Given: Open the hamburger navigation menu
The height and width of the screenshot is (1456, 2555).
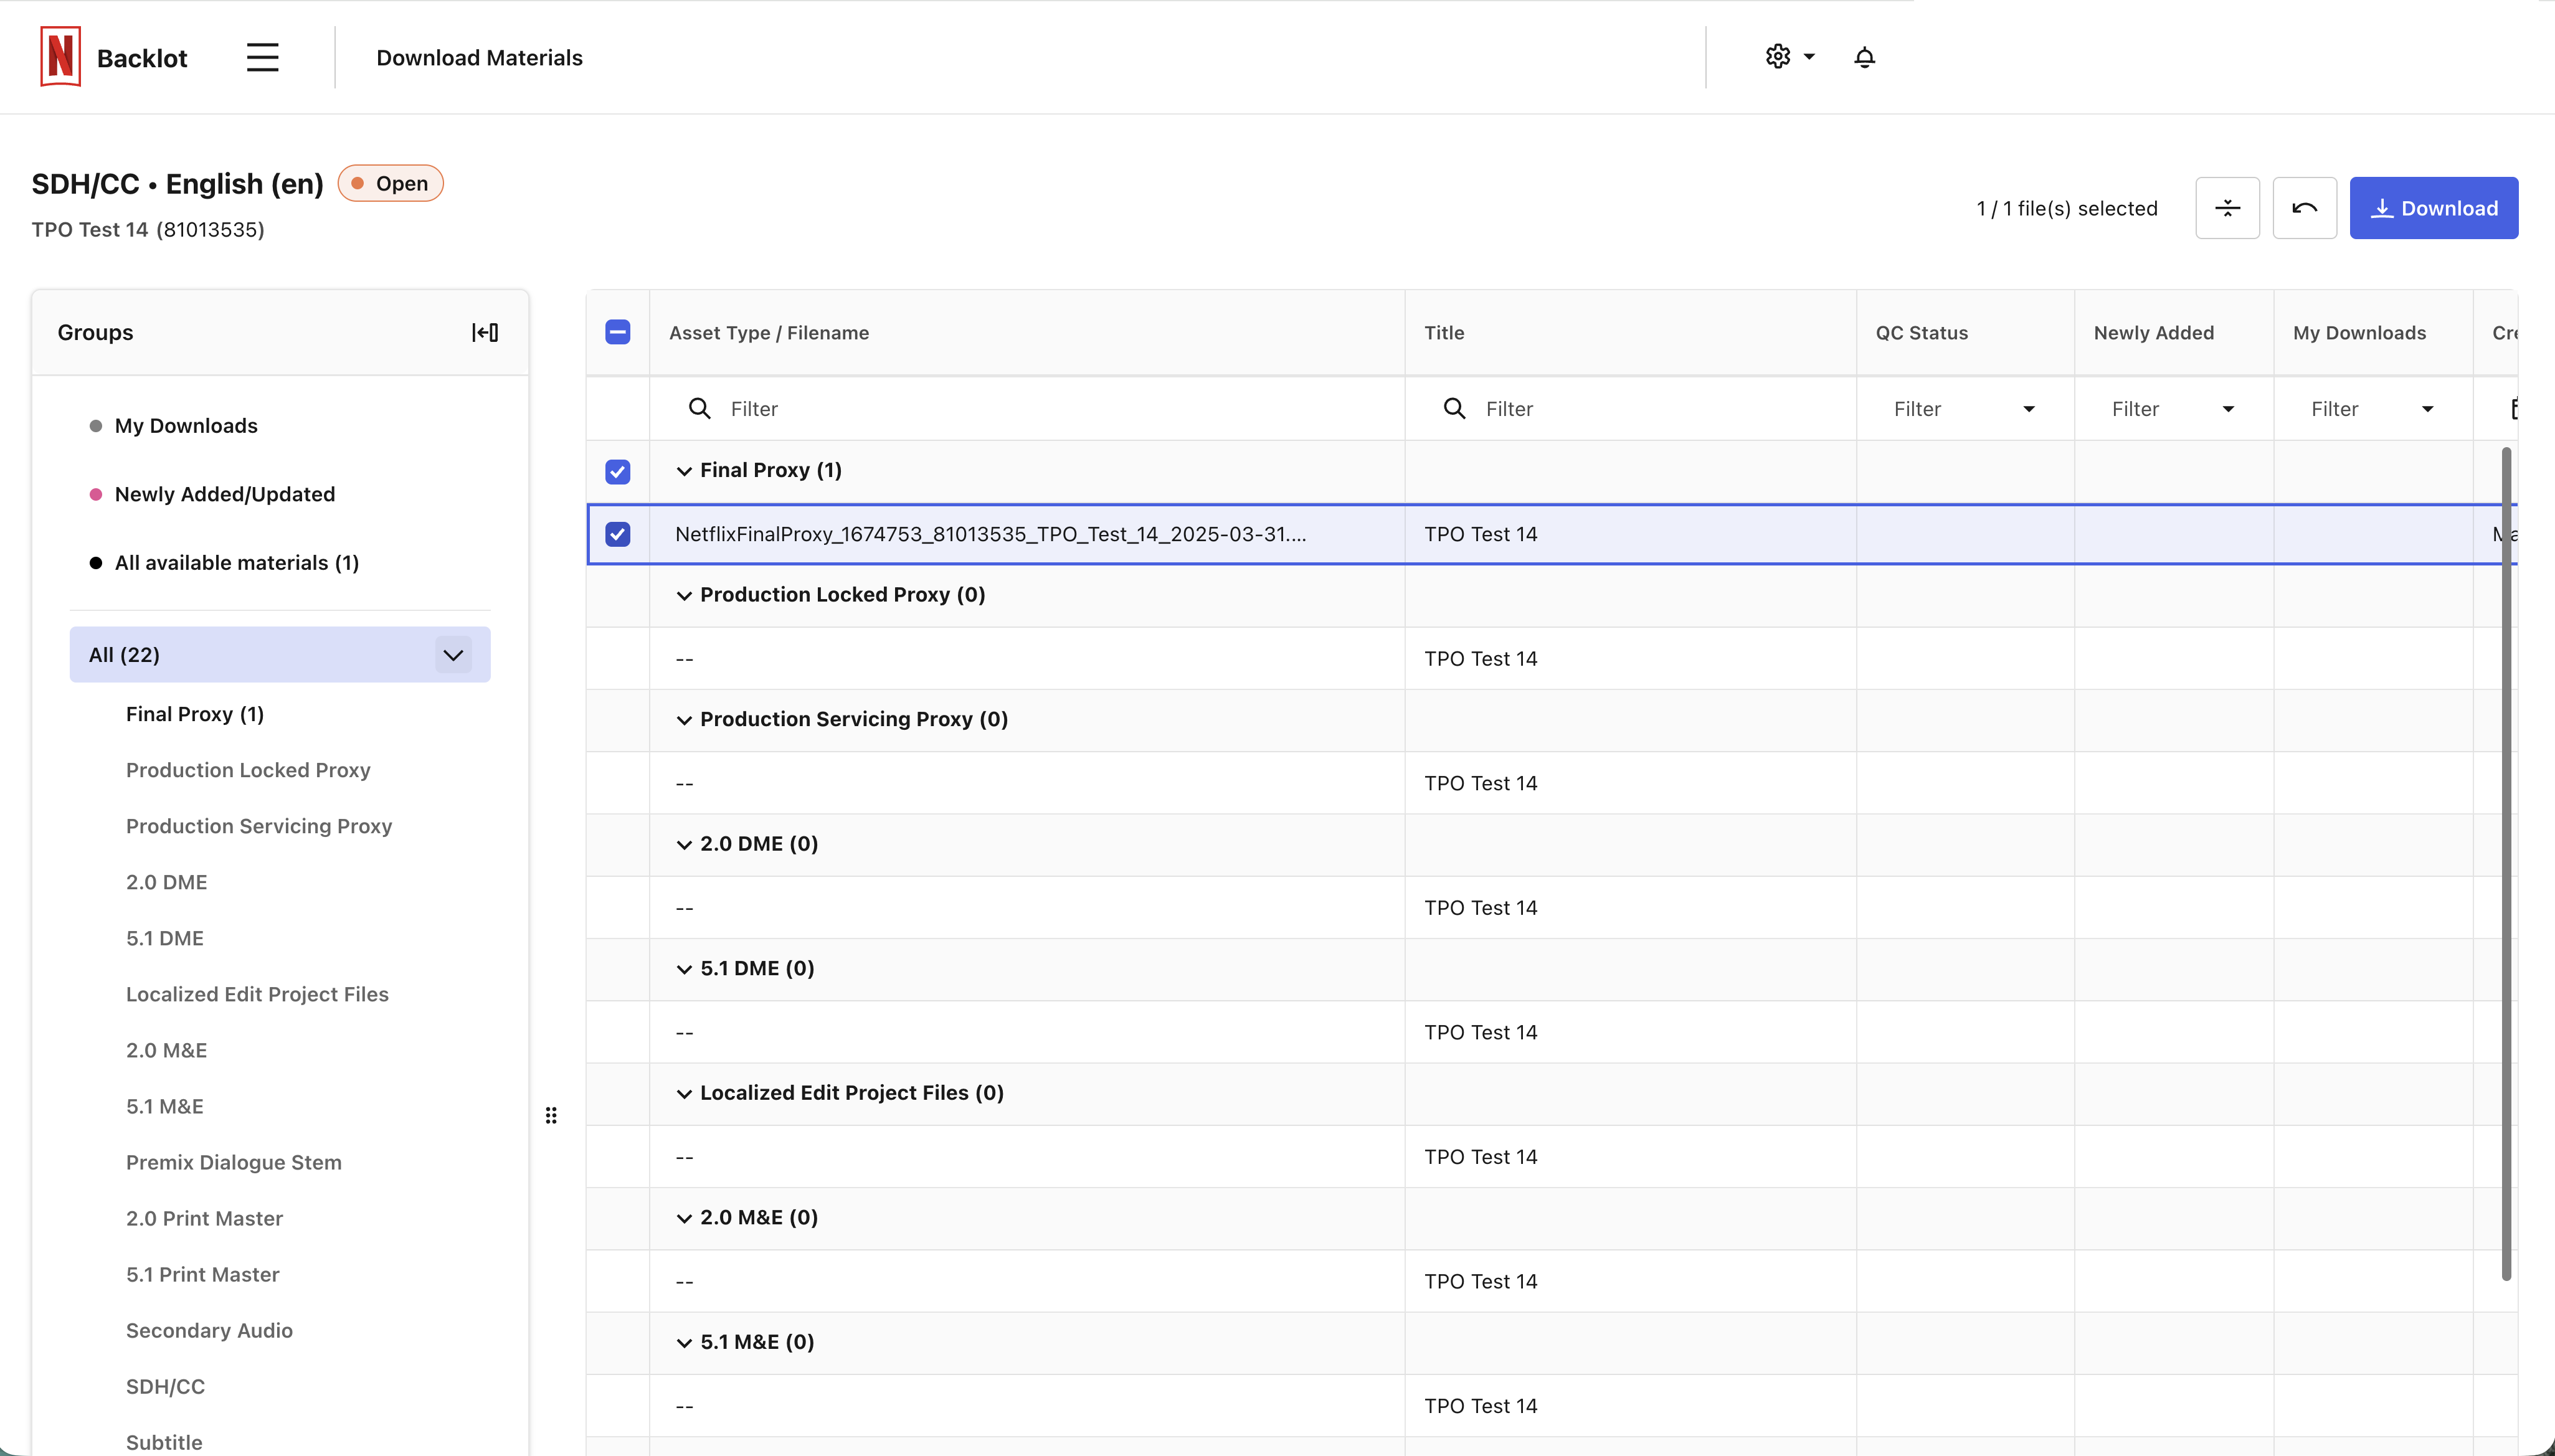Looking at the screenshot, I should tap(262, 57).
